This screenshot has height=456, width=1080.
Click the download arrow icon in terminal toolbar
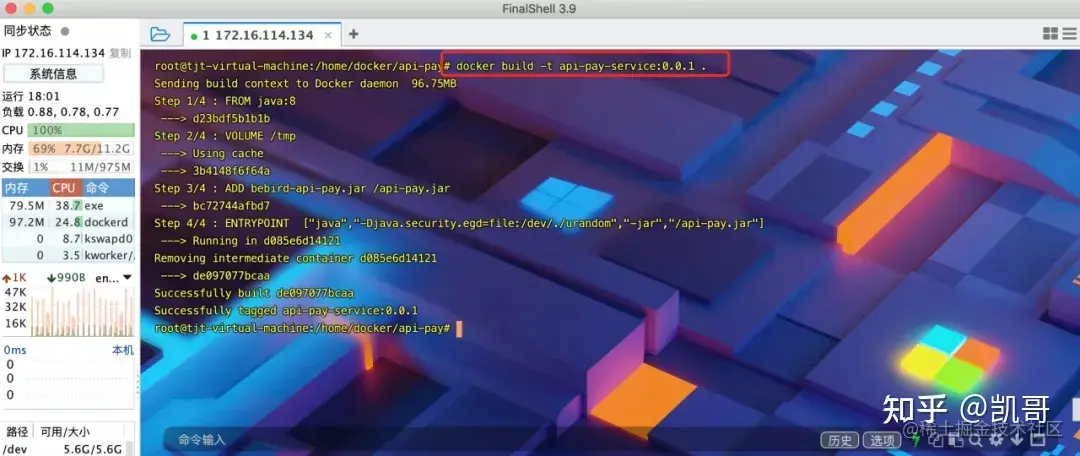click(1017, 439)
